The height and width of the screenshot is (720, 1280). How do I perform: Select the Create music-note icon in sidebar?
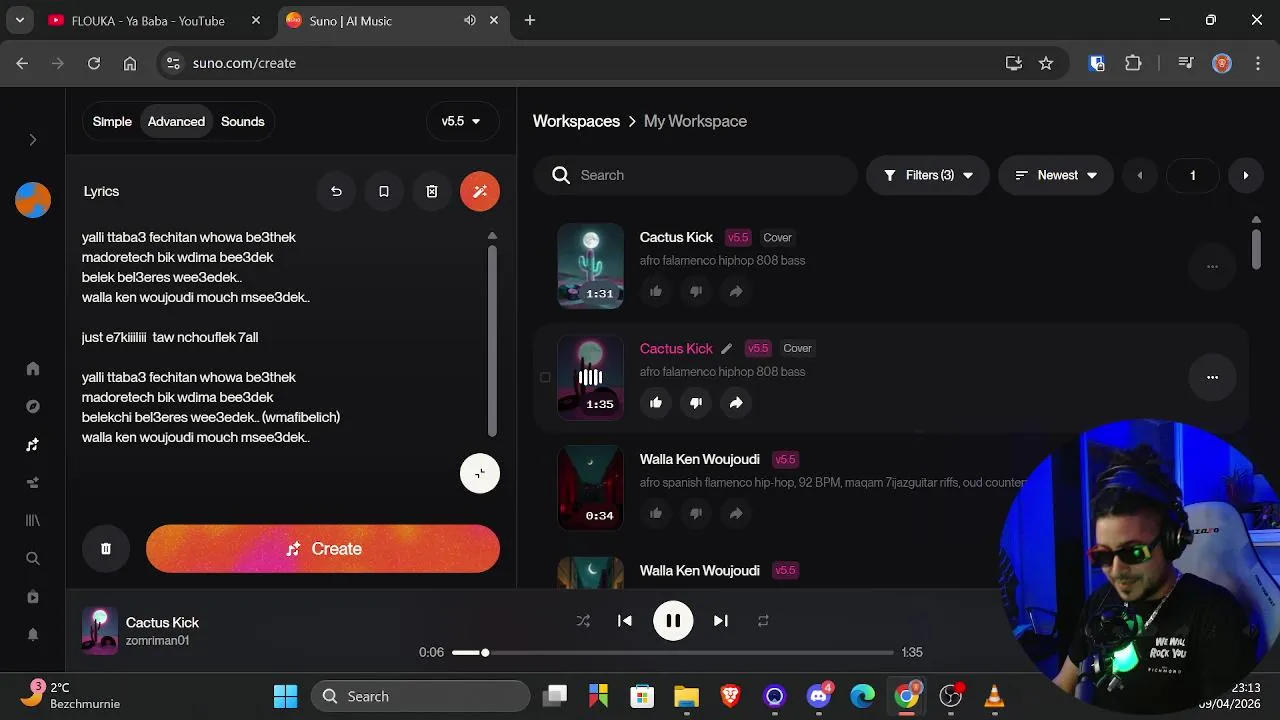pyautogui.click(x=33, y=445)
